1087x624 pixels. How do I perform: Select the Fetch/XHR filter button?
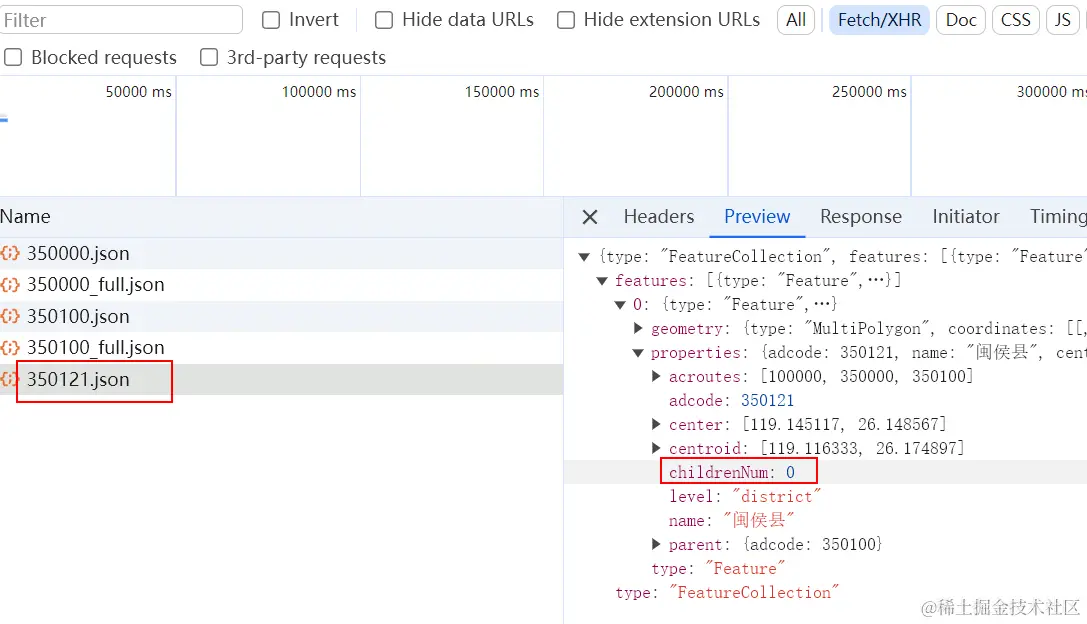click(x=879, y=20)
